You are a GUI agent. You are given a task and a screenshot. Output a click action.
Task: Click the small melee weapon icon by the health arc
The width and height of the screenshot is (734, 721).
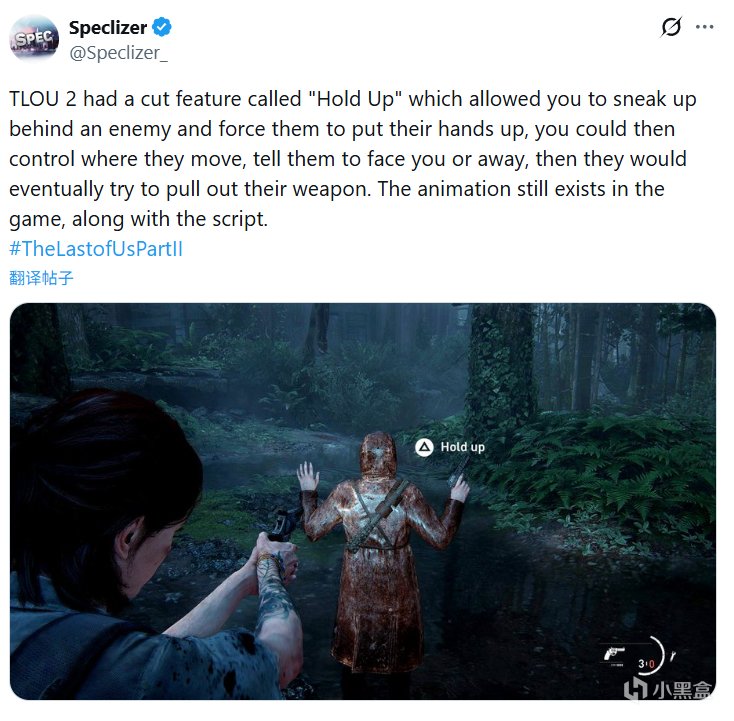pos(673,655)
